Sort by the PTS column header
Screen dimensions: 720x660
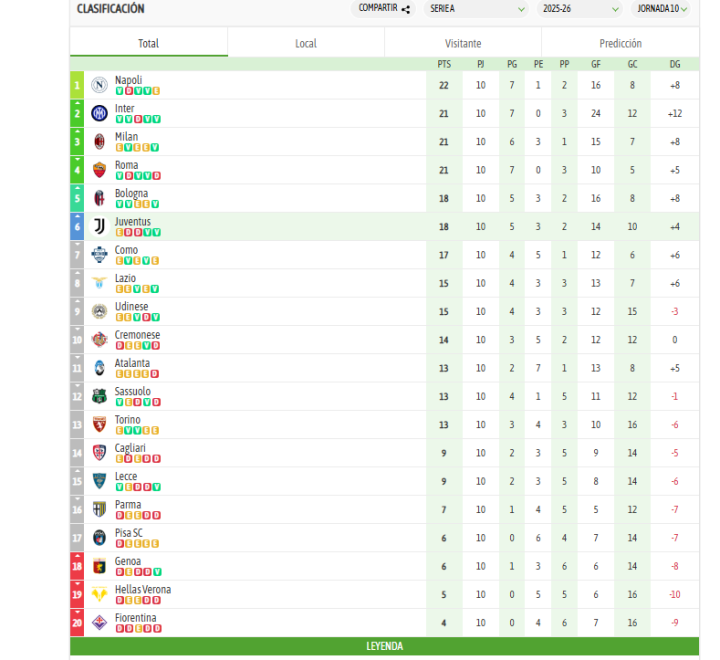pyautogui.click(x=444, y=64)
